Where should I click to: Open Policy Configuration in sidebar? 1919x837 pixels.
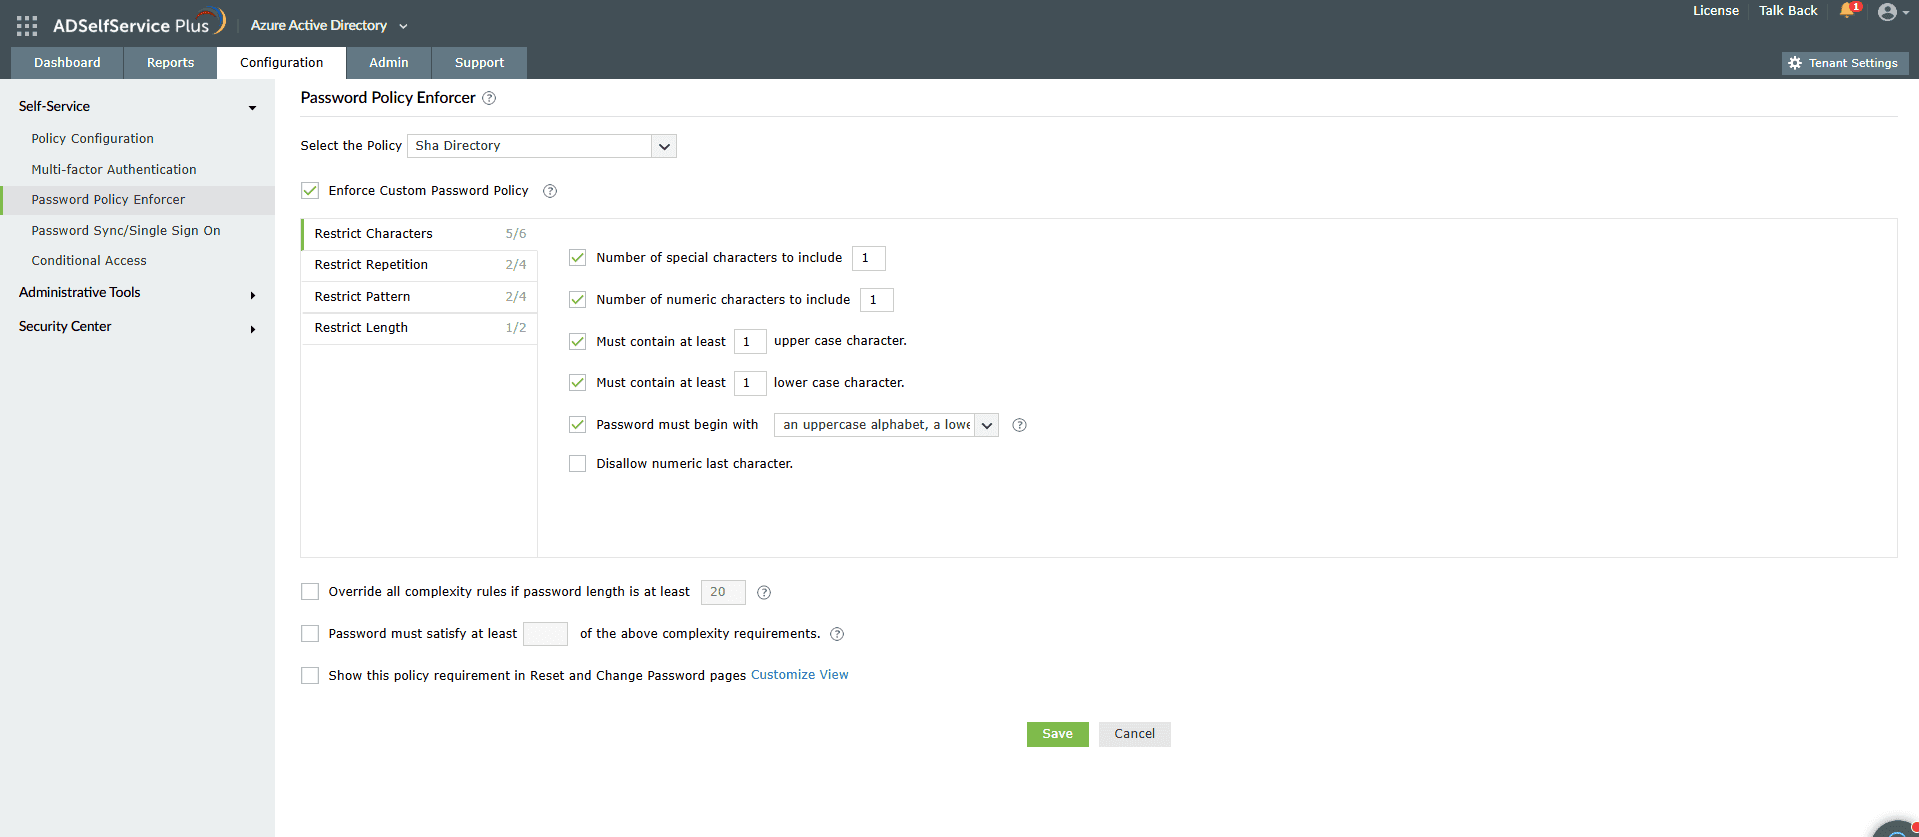[x=93, y=139]
